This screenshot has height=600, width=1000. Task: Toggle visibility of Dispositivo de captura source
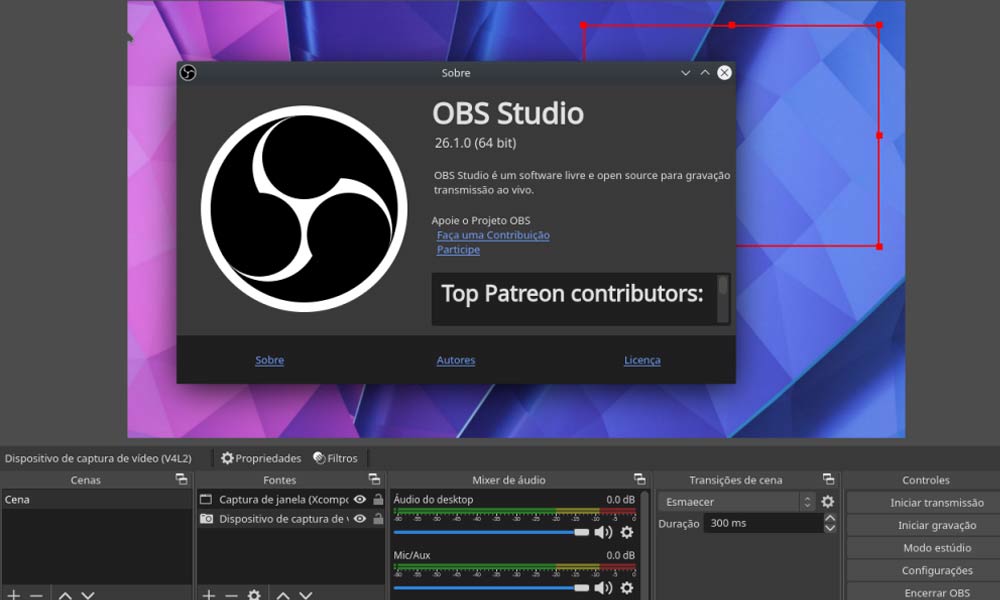click(x=360, y=519)
